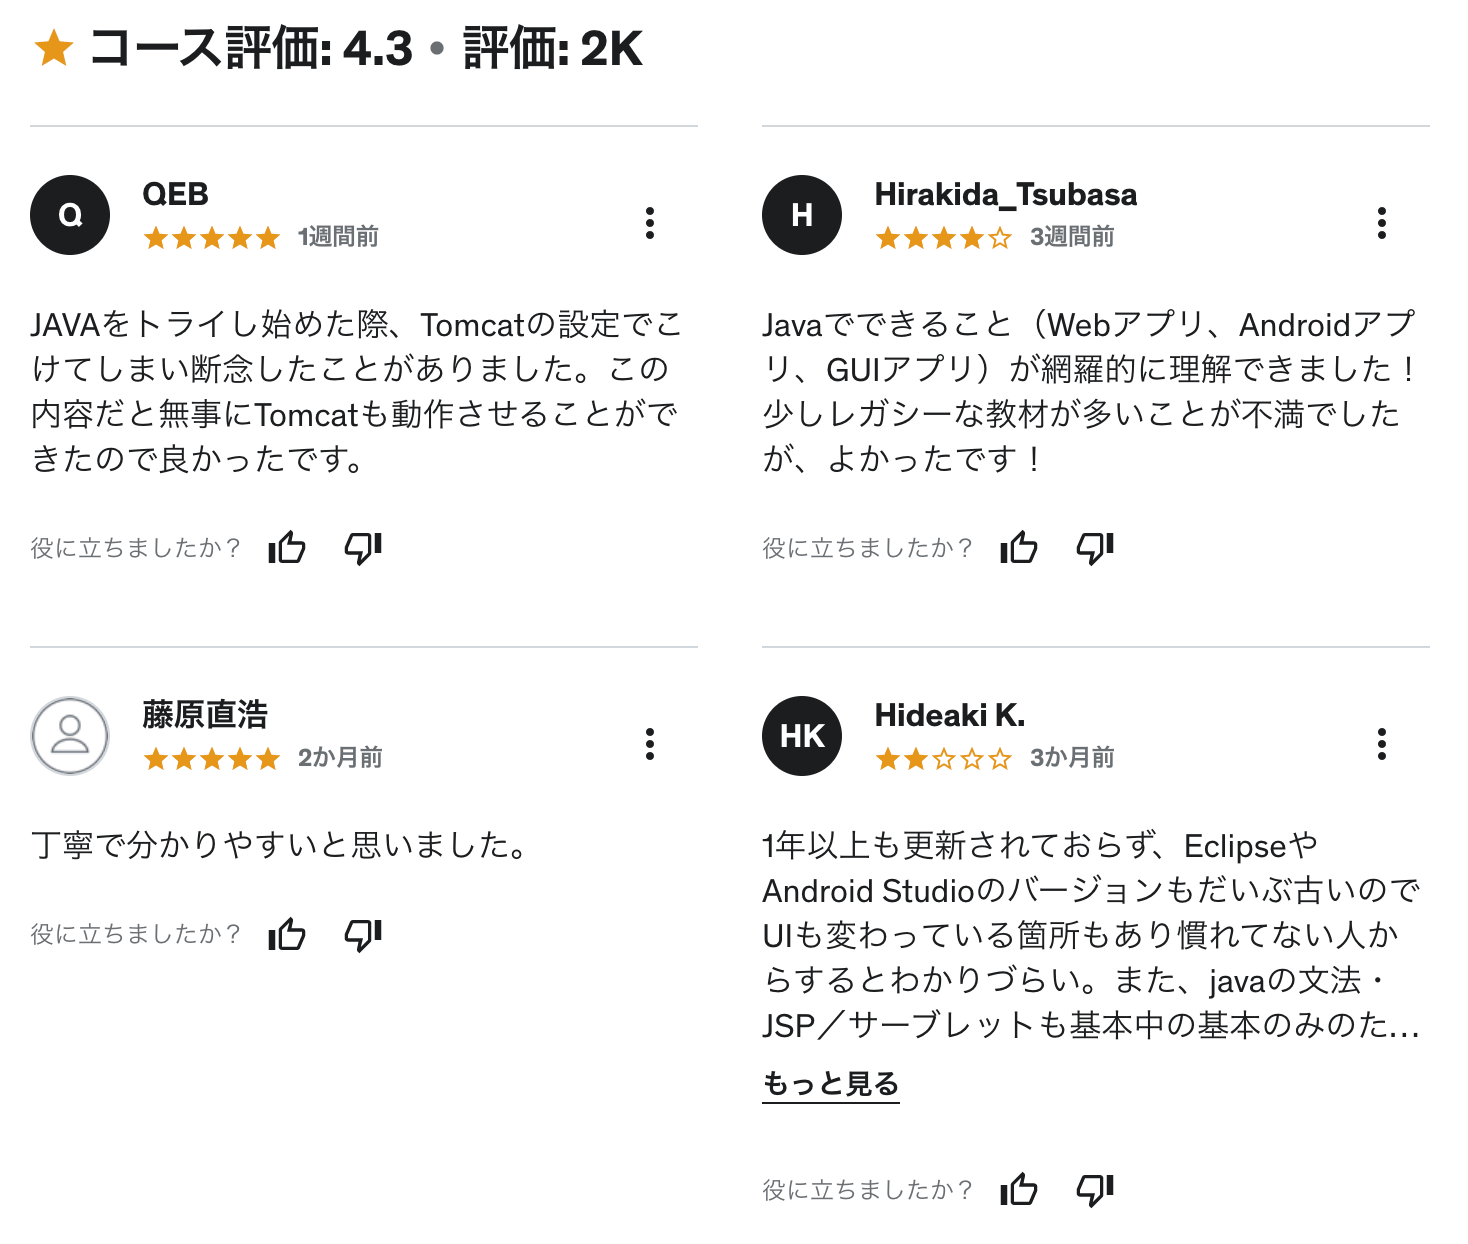Click the orange star beside コース評価
The height and width of the screenshot is (1244, 1468).
click(x=55, y=48)
